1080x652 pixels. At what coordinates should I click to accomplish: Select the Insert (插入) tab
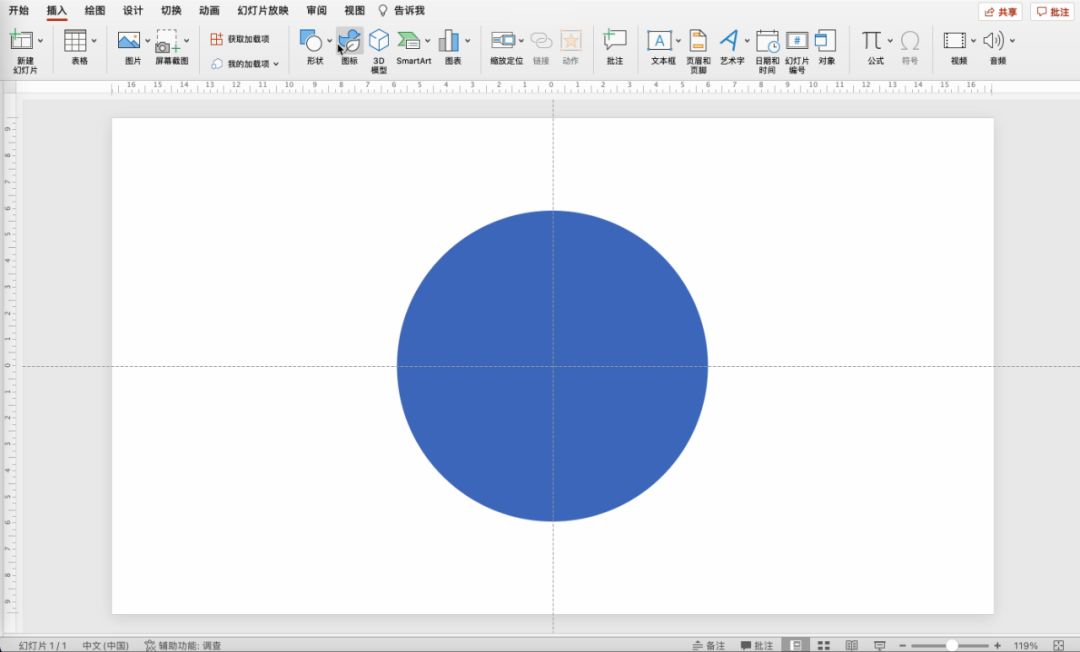[56, 10]
